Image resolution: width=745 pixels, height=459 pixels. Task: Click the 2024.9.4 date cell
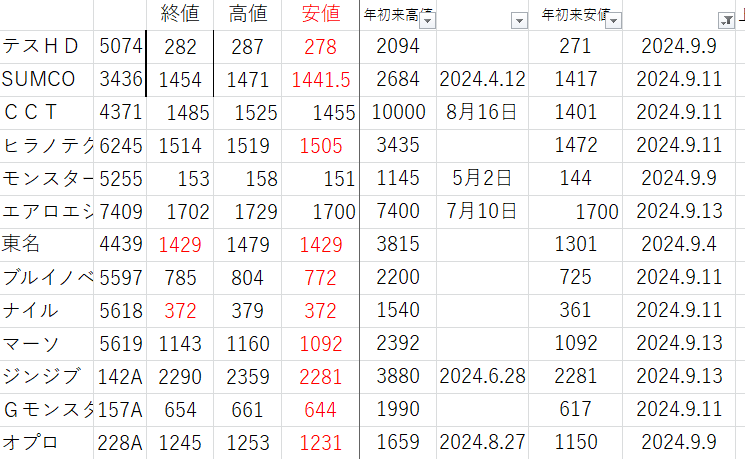click(x=679, y=244)
